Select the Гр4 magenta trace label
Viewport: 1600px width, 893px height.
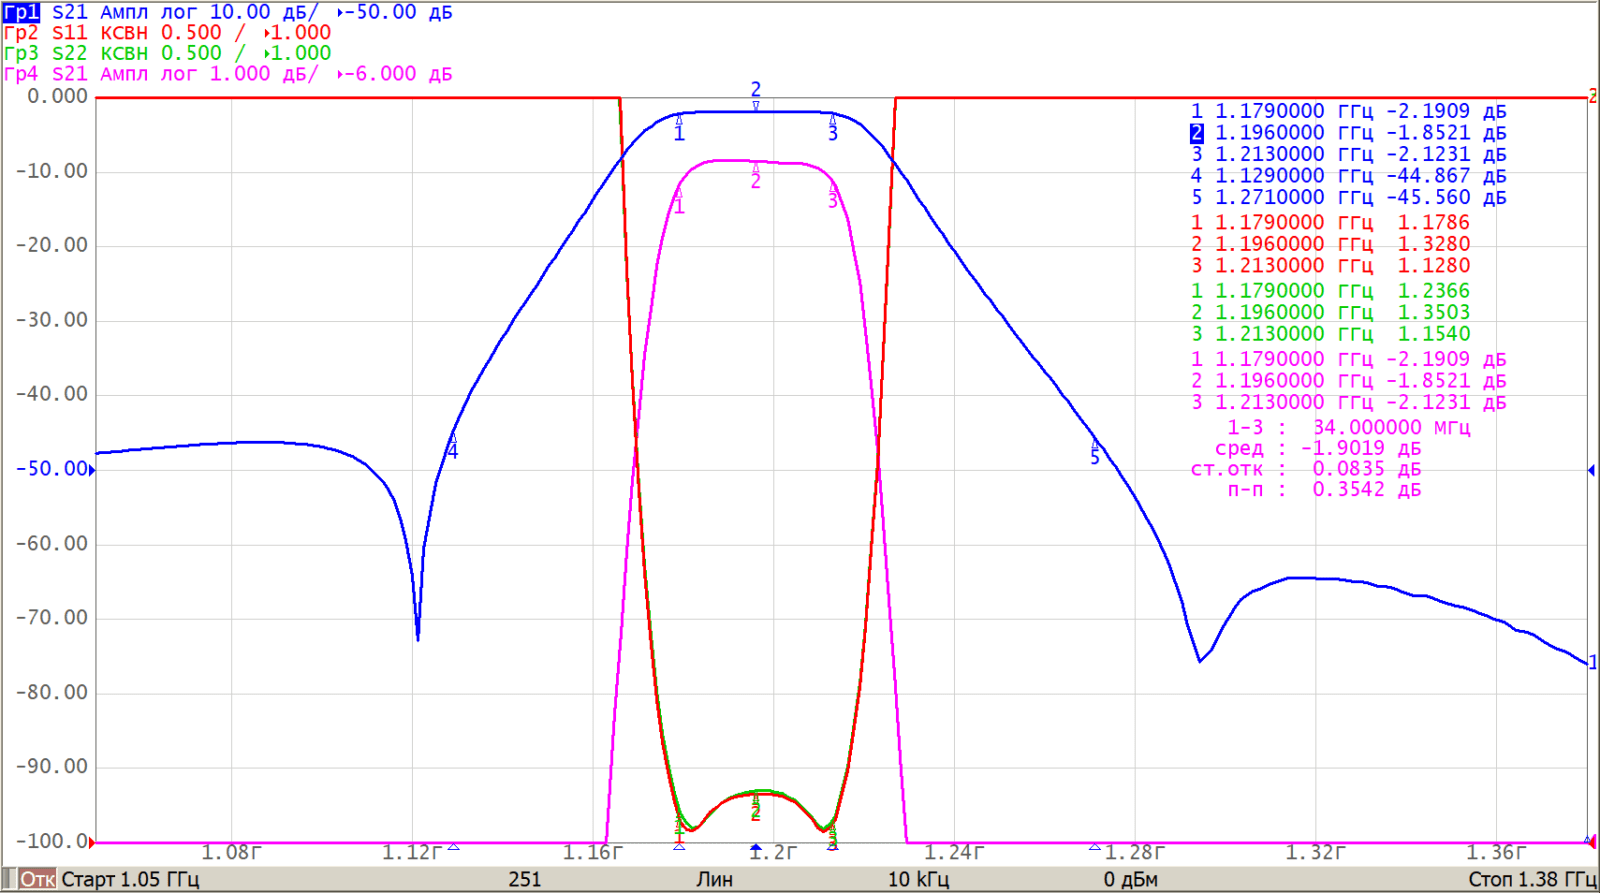[x=21, y=74]
